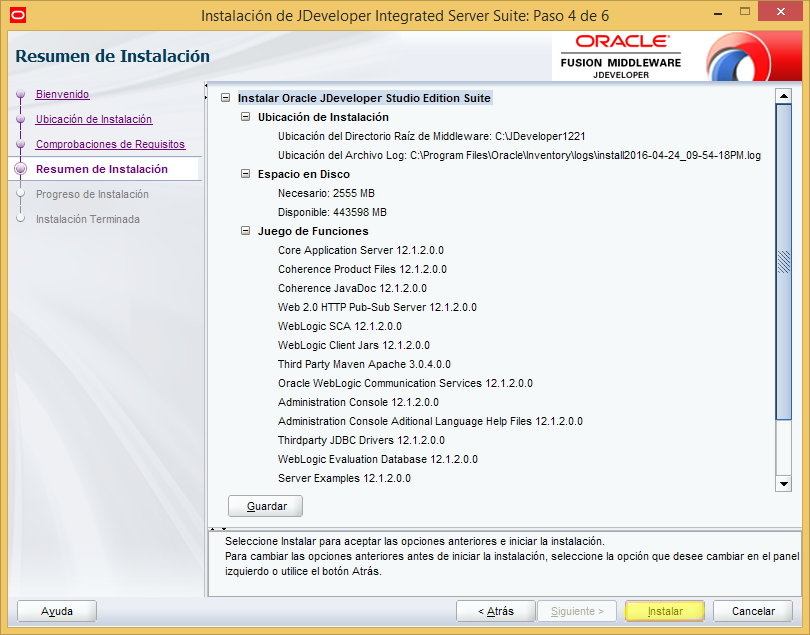Cancel the installer with Cancelar
This screenshot has width=810, height=635.
753,611
